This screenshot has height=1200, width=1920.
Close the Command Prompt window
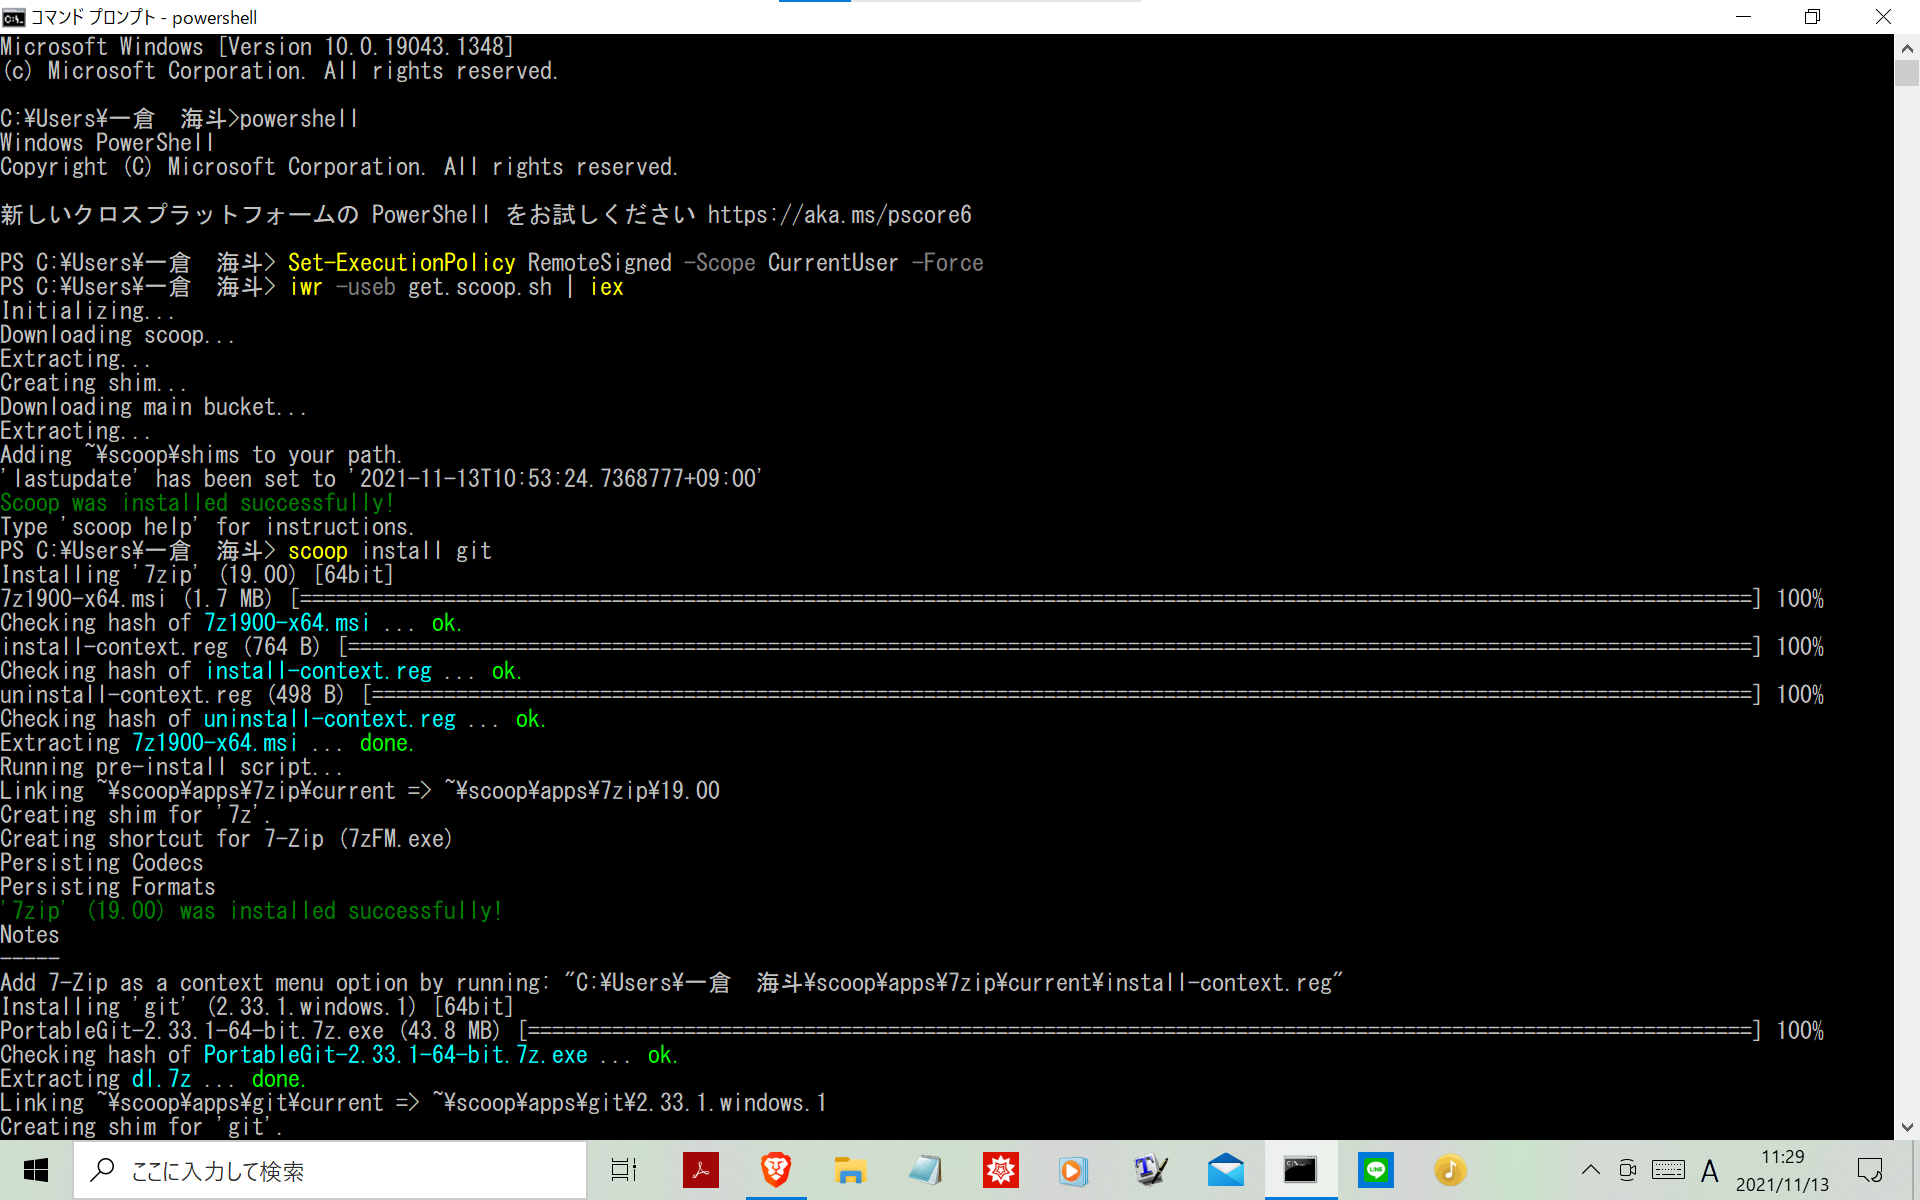(x=1883, y=17)
